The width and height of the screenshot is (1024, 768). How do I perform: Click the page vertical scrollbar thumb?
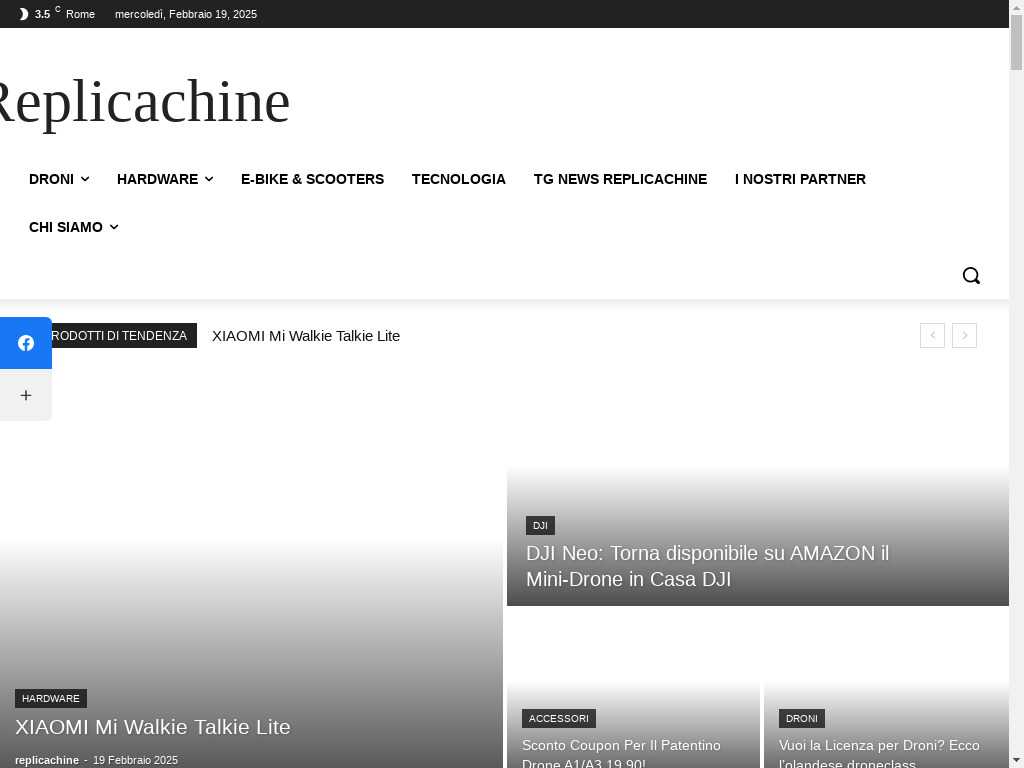[1016, 42]
